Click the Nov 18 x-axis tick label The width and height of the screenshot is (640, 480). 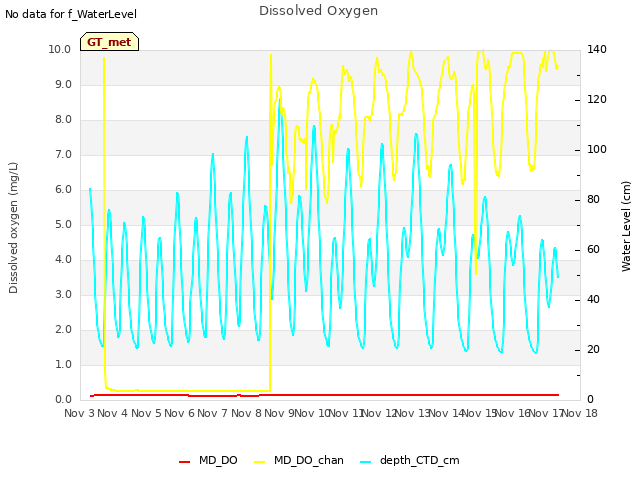tap(580, 413)
